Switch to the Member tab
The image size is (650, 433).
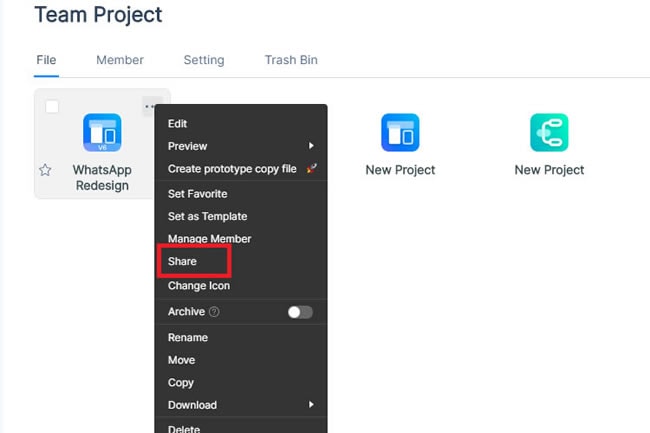pyautogui.click(x=120, y=60)
